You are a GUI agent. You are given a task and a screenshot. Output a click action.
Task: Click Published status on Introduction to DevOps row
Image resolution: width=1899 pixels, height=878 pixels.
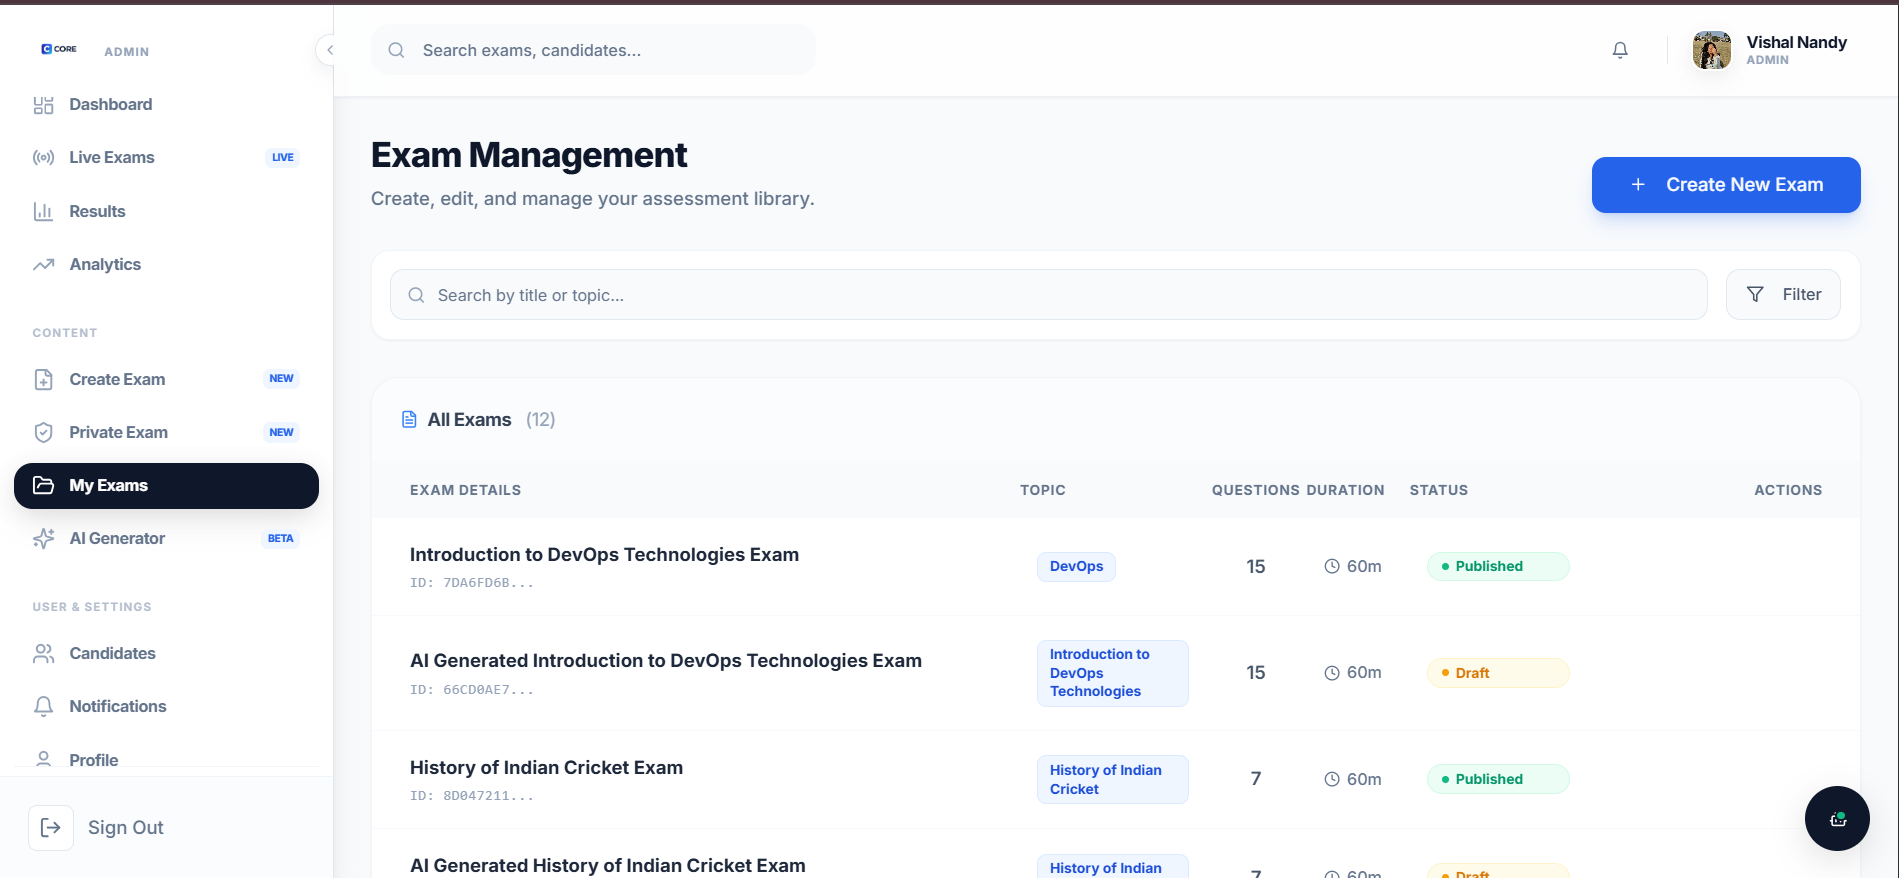tap(1498, 566)
